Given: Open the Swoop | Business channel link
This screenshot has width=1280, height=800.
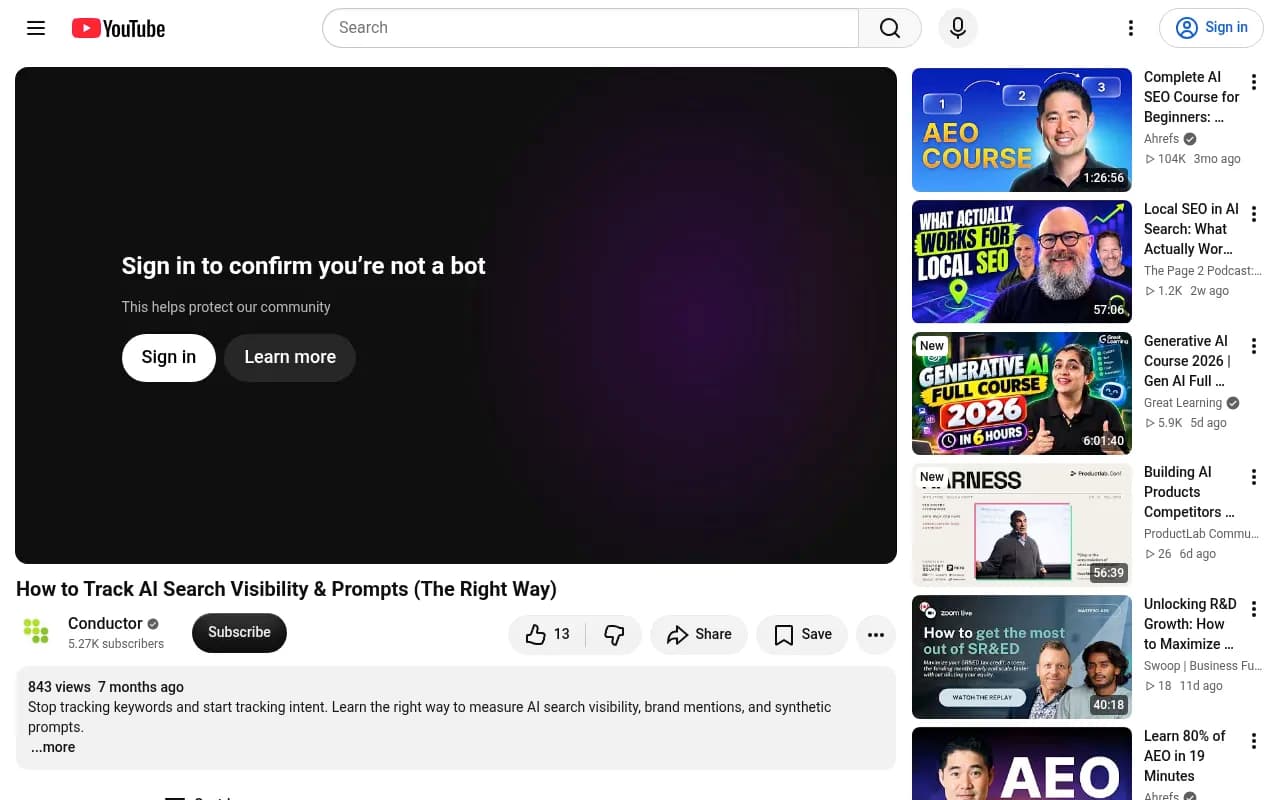Looking at the screenshot, I should pyautogui.click(x=1203, y=666).
